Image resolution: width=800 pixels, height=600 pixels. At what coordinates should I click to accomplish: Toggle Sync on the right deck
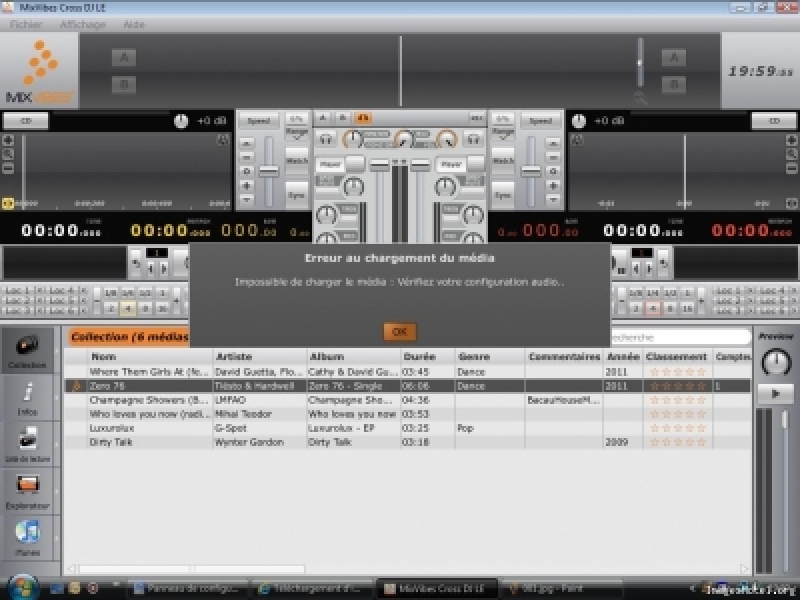tap(503, 195)
